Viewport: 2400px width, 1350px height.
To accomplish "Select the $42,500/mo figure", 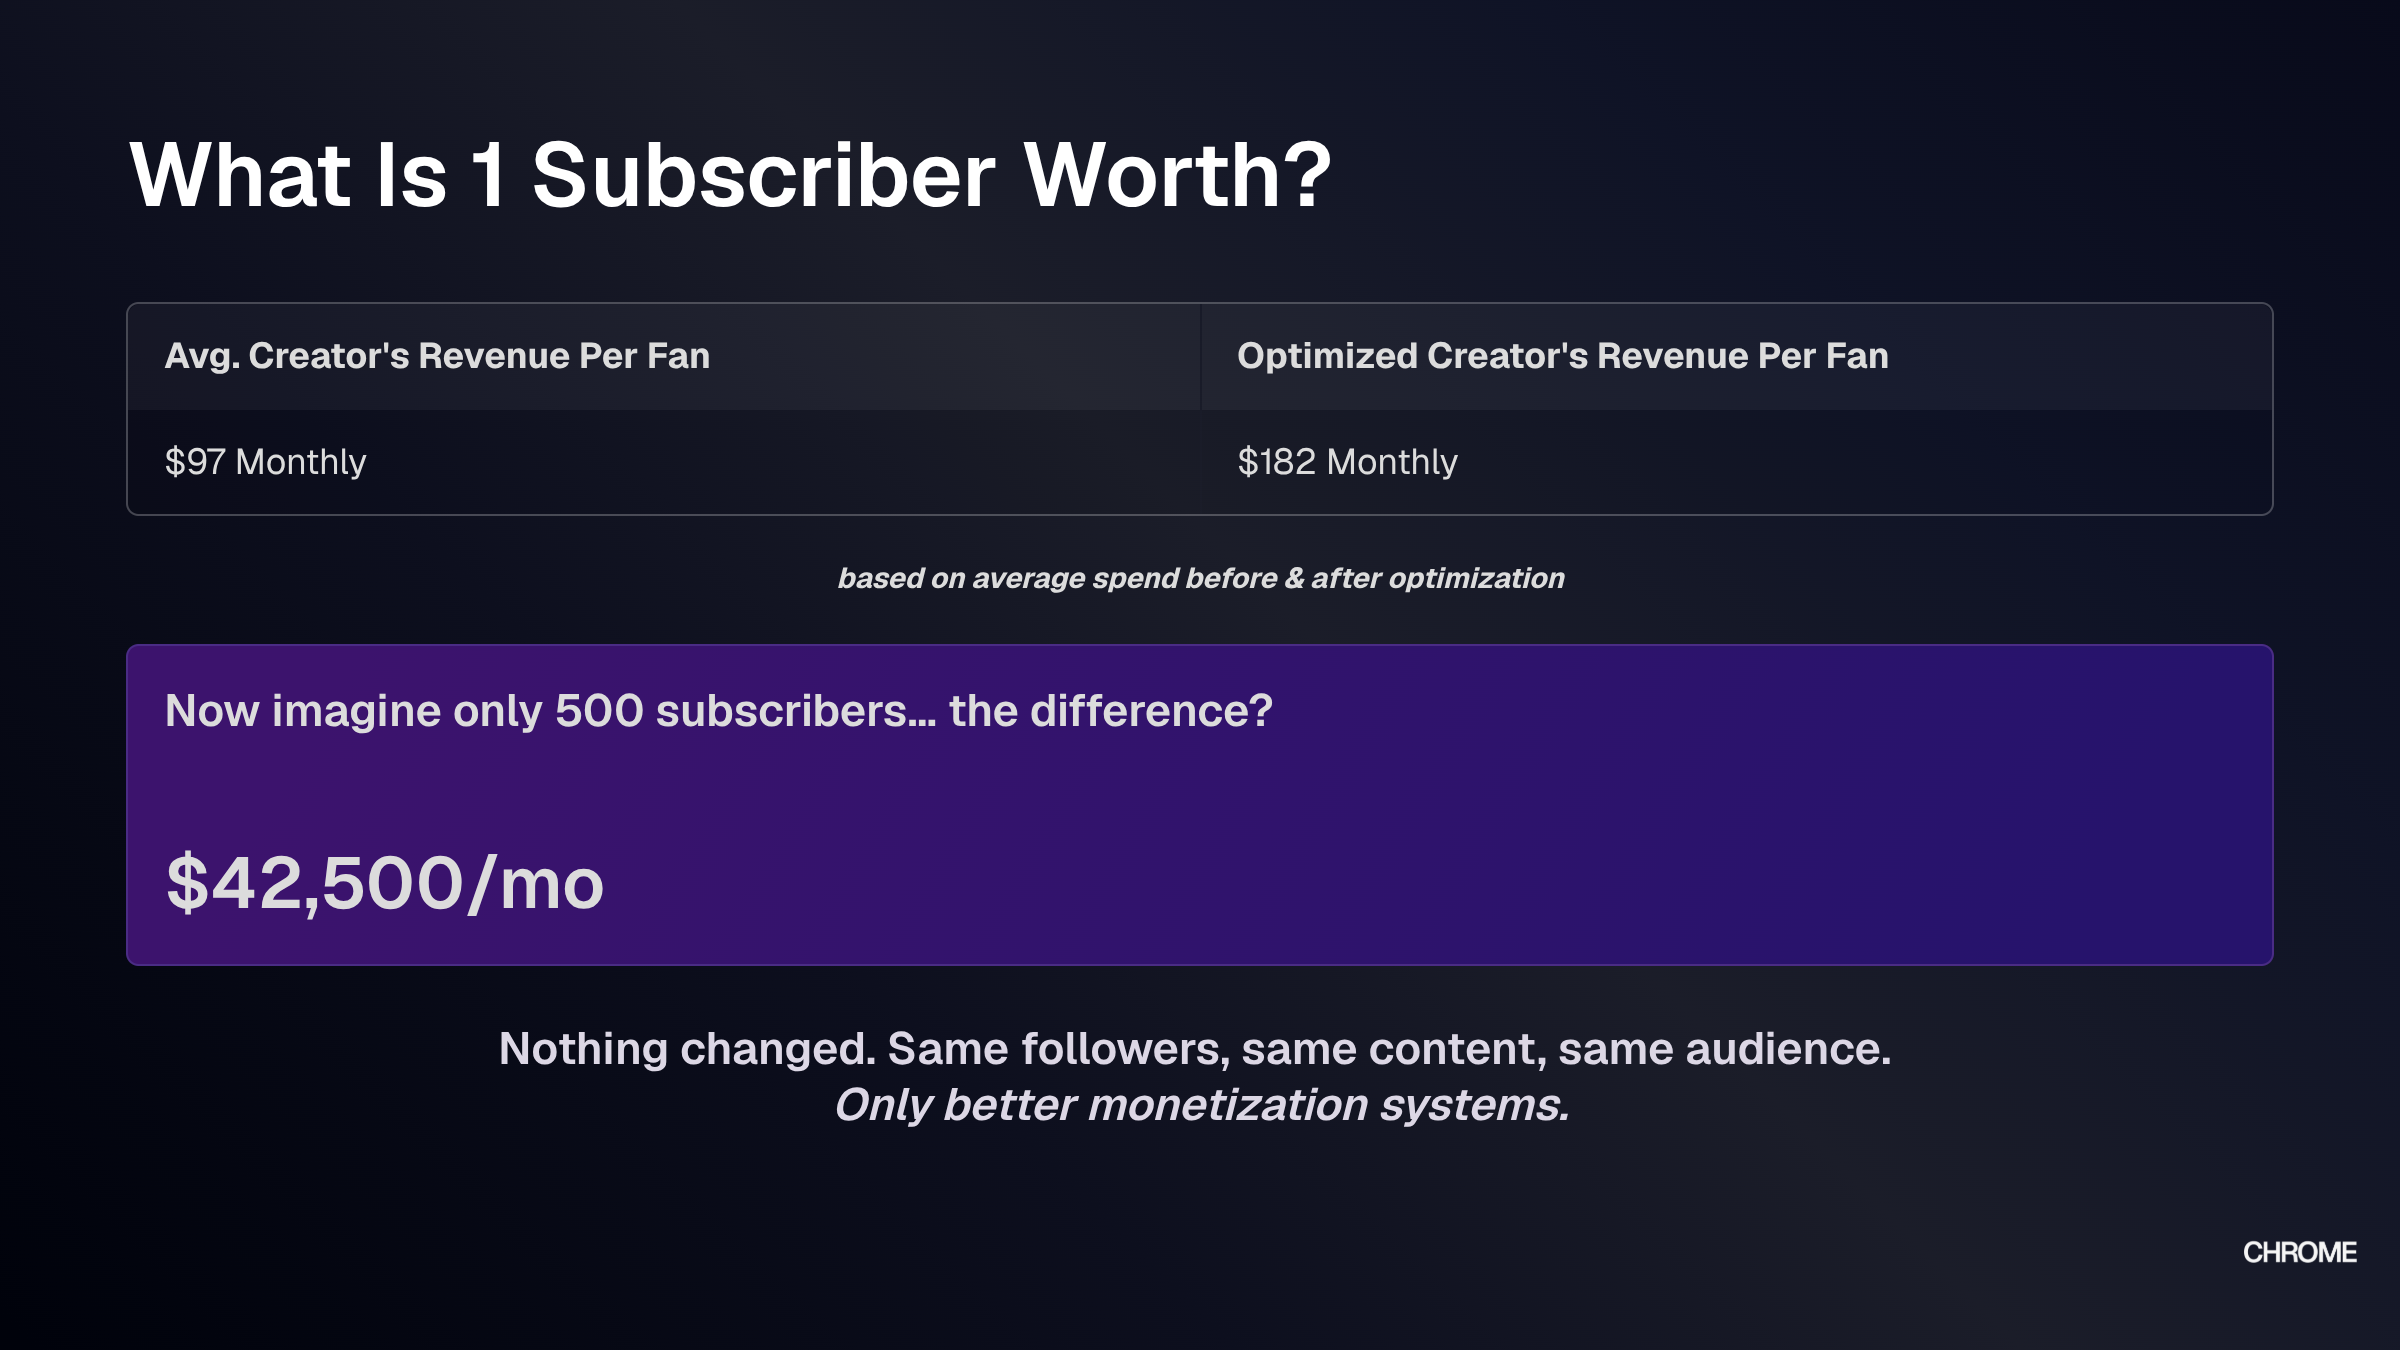I will [x=385, y=884].
